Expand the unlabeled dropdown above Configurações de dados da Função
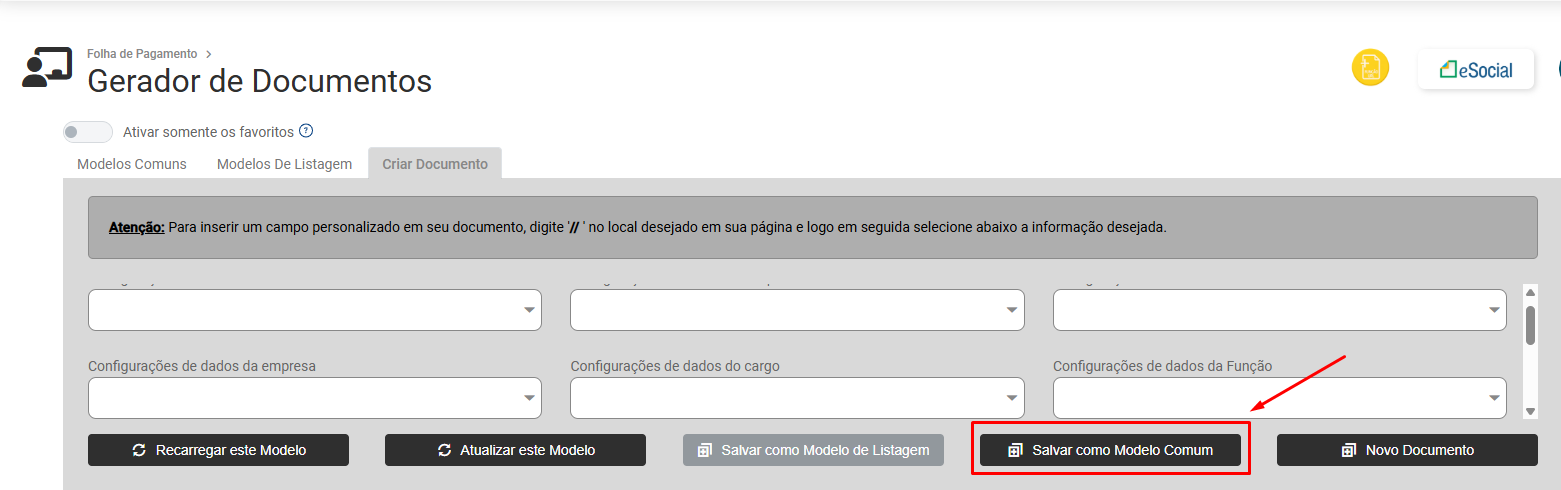Image resolution: width=1561 pixels, height=490 pixels. pyautogui.click(x=1279, y=310)
